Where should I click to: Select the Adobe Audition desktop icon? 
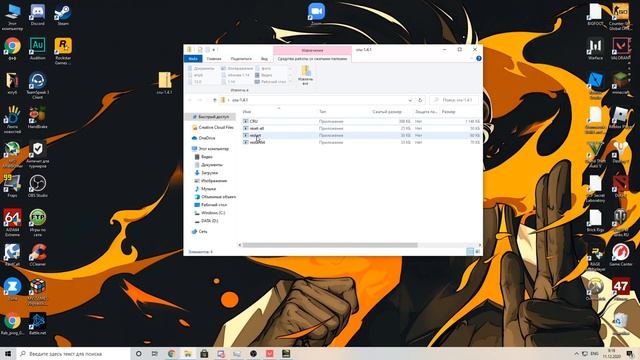[x=38, y=49]
